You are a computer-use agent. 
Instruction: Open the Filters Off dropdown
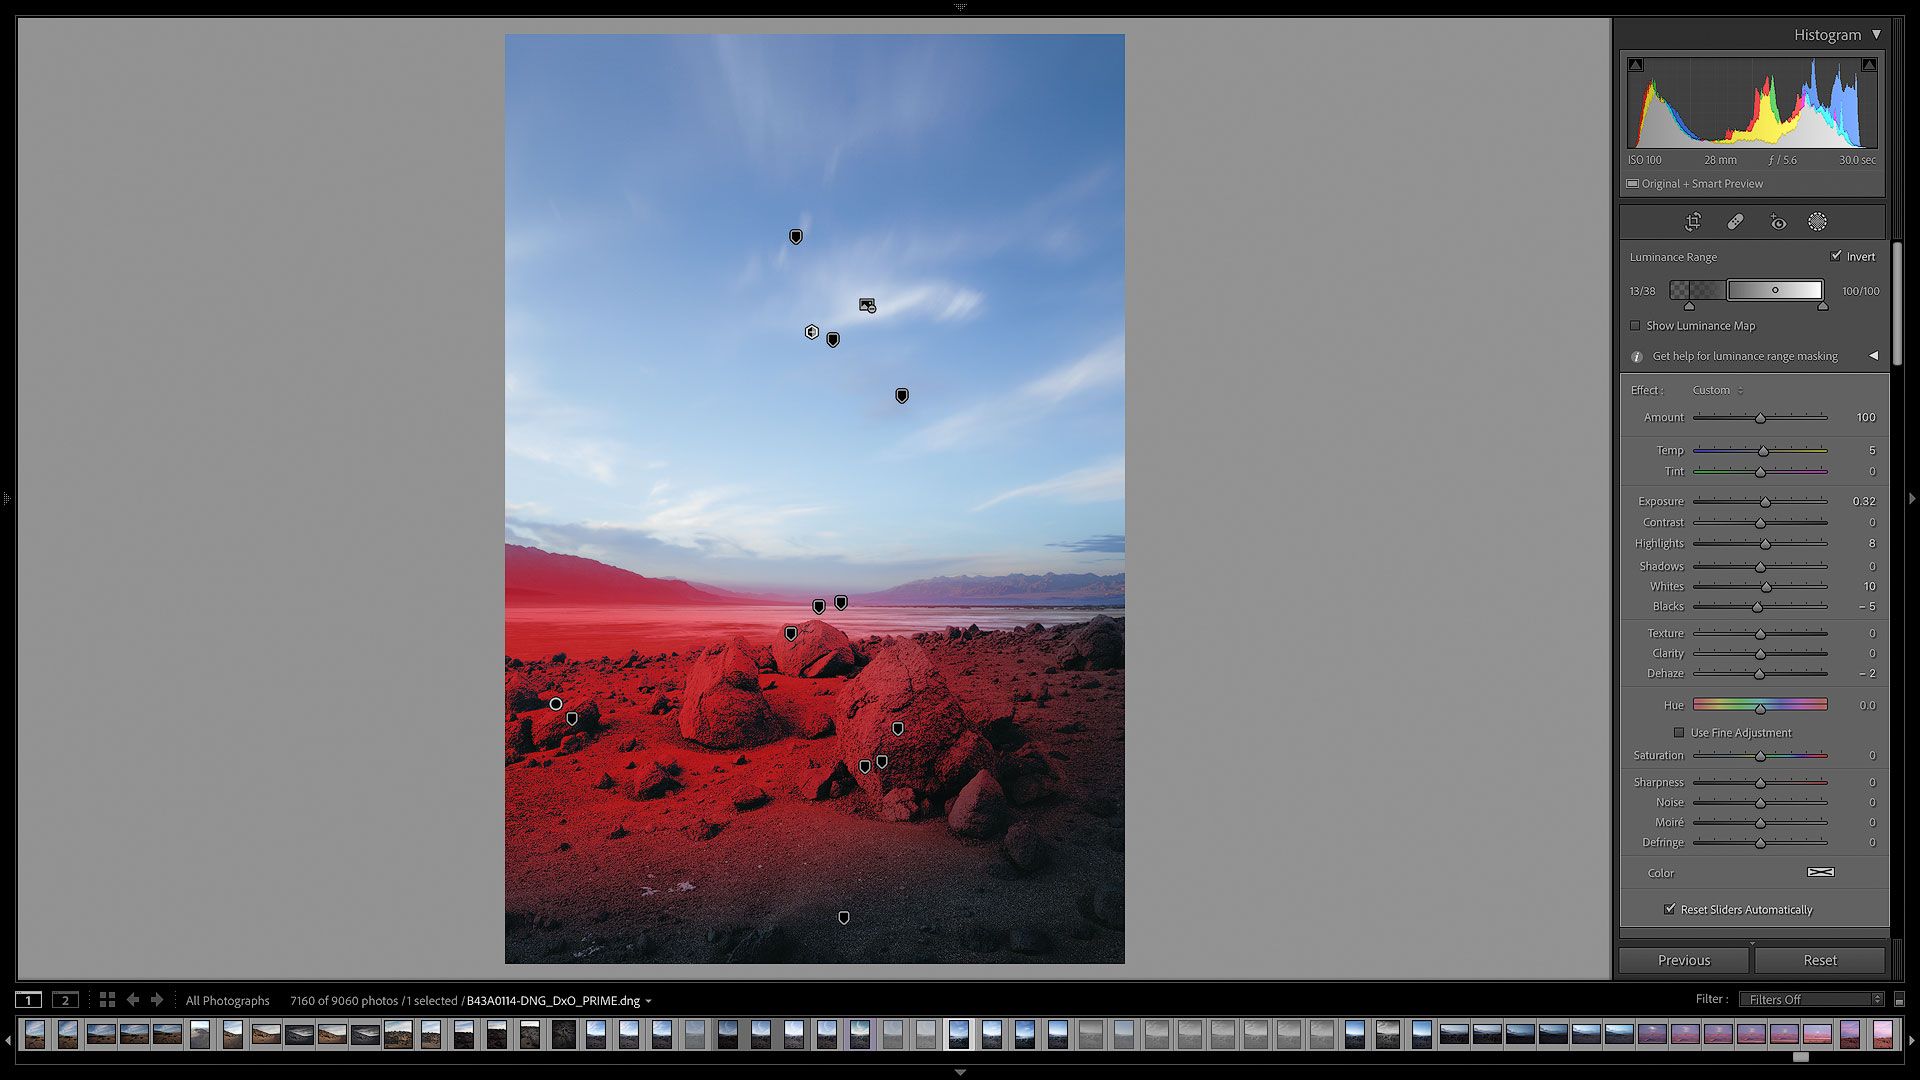[x=1814, y=999]
